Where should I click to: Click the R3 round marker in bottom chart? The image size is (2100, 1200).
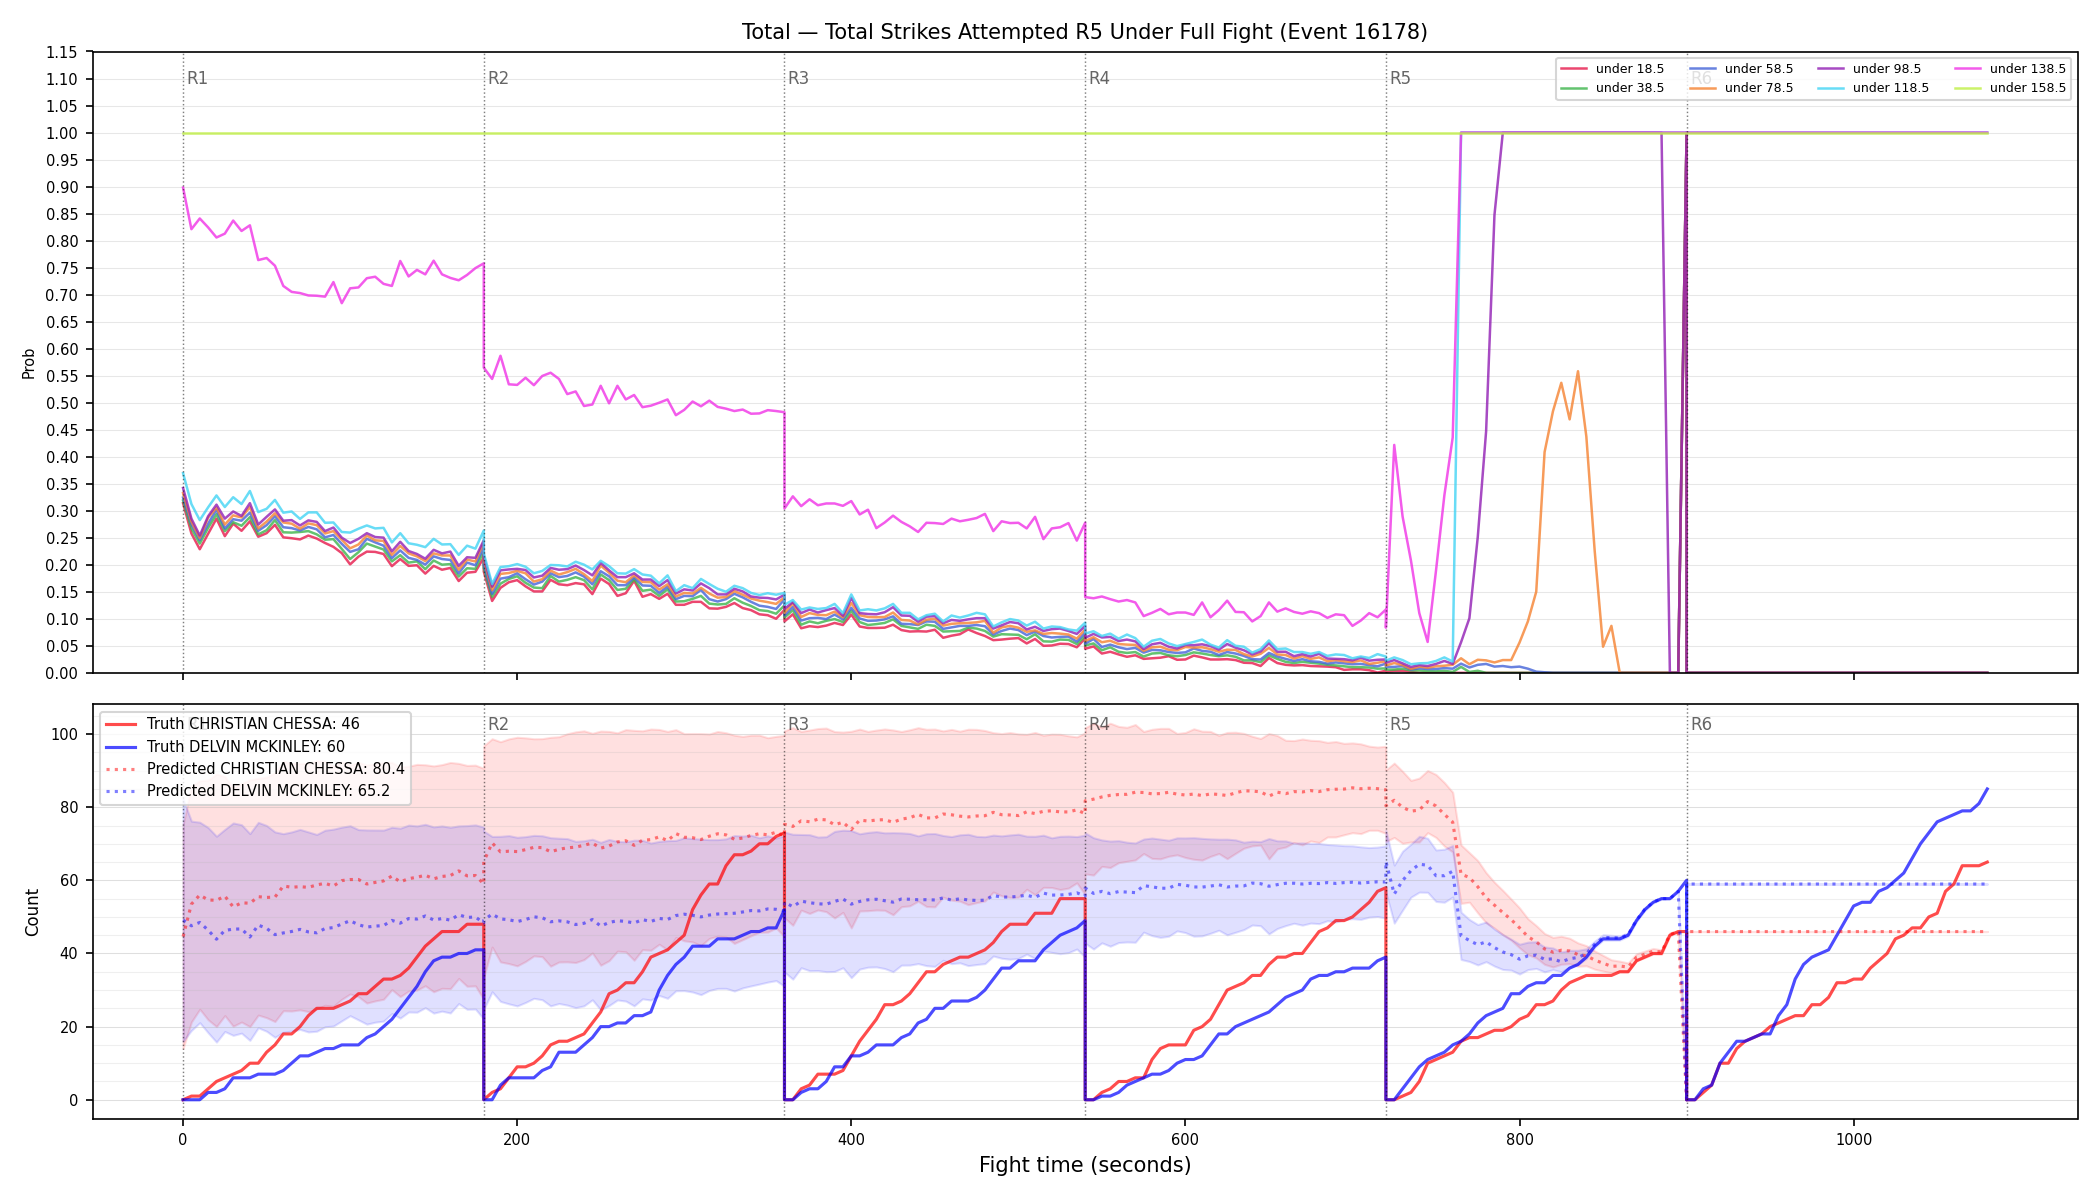(798, 724)
